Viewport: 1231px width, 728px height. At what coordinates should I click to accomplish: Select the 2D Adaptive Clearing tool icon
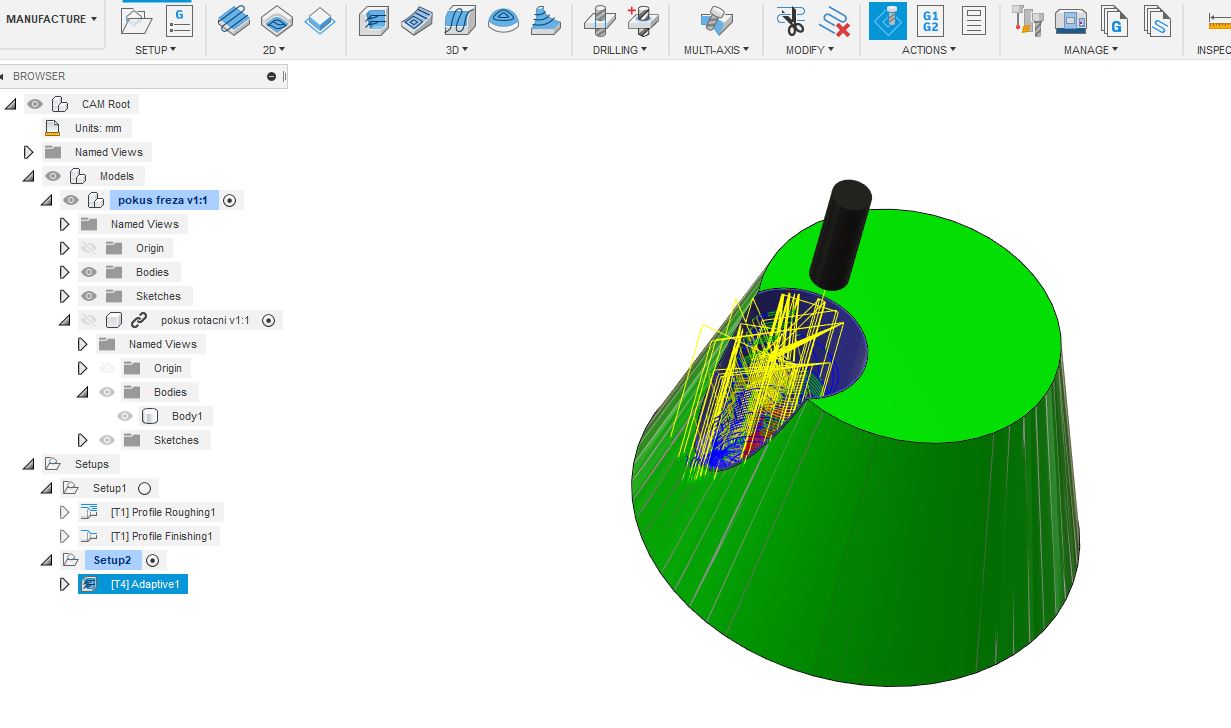coord(234,20)
